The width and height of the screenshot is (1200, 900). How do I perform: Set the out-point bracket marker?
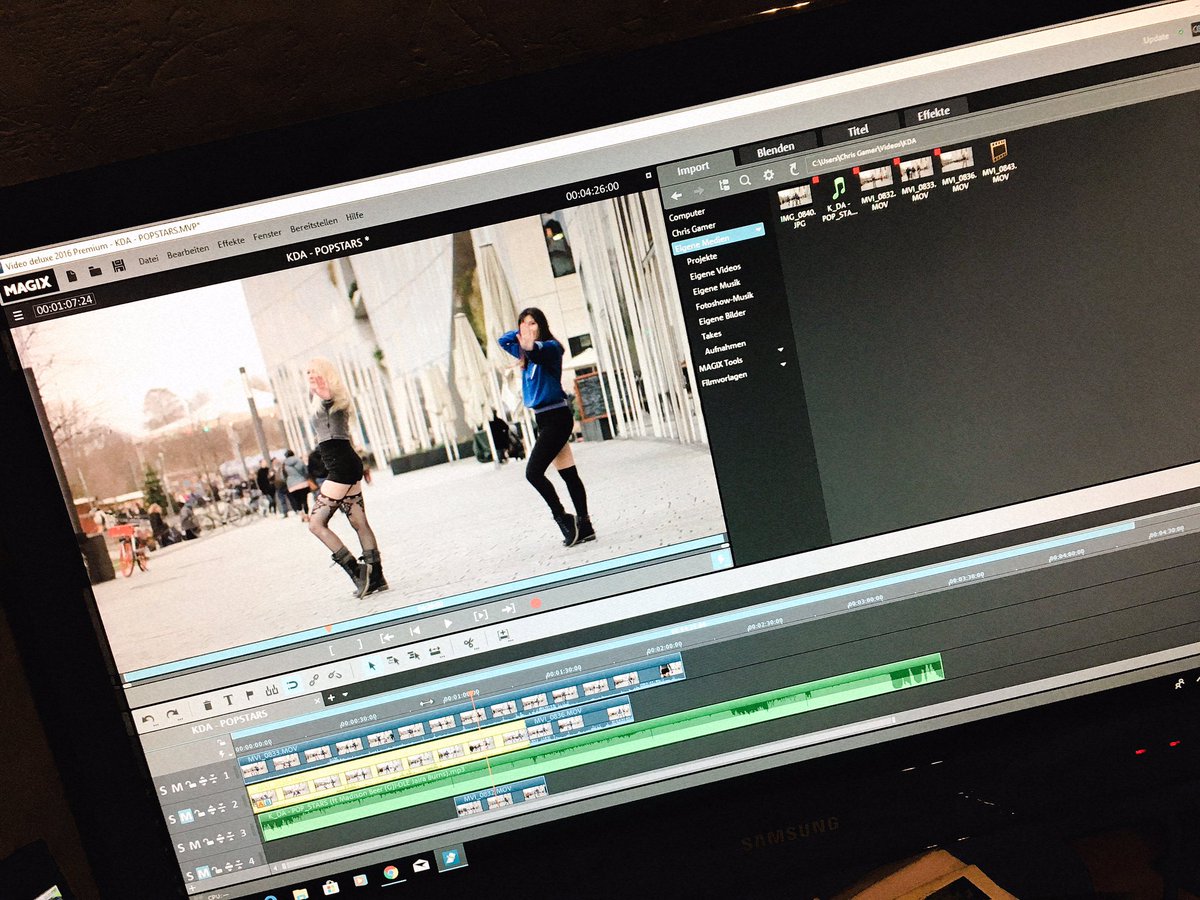point(360,644)
